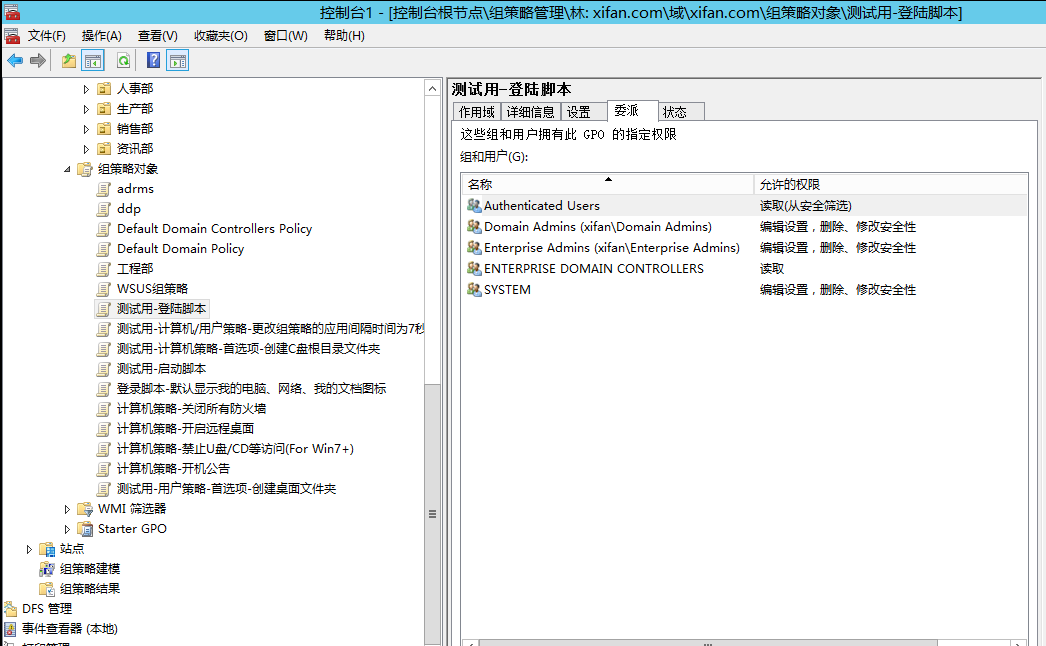Click the ddp GPO scroll icon
The height and width of the screenshot is (646, 1046).
tap(103, 209)
